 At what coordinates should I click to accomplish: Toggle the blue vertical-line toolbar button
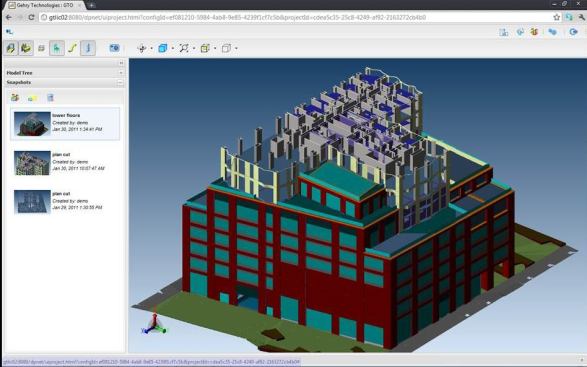pos(88,48)
